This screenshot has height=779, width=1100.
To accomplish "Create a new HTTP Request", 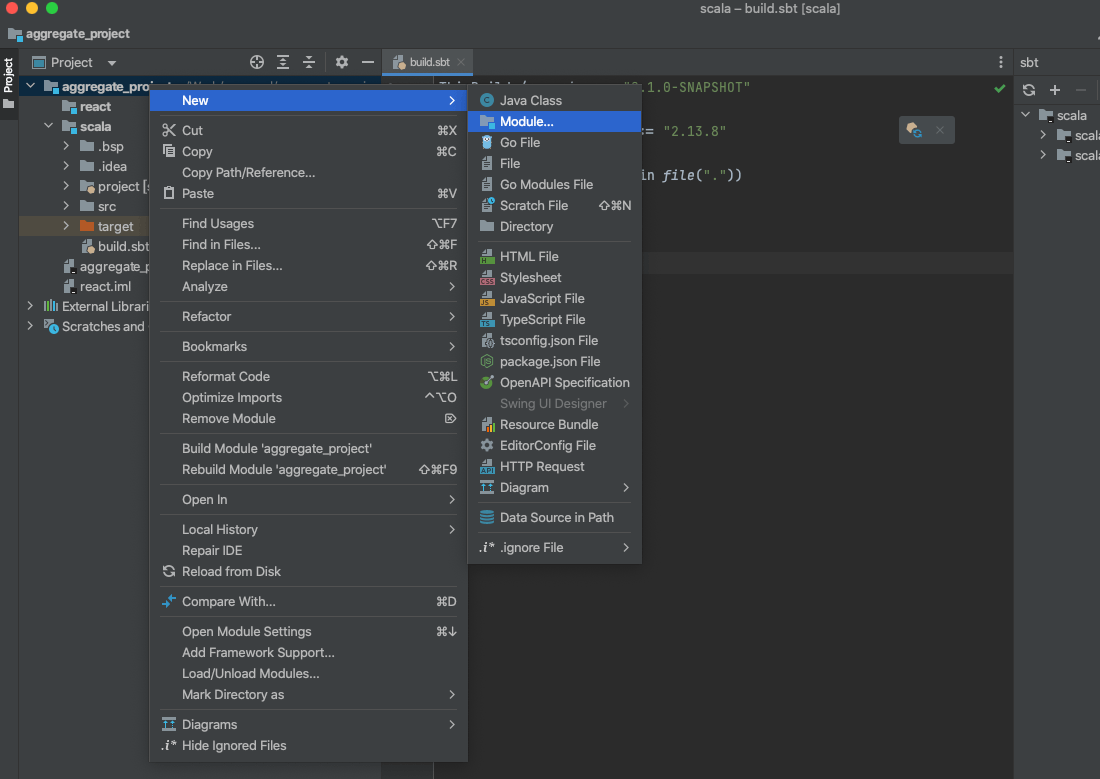I will pos(555,467).
